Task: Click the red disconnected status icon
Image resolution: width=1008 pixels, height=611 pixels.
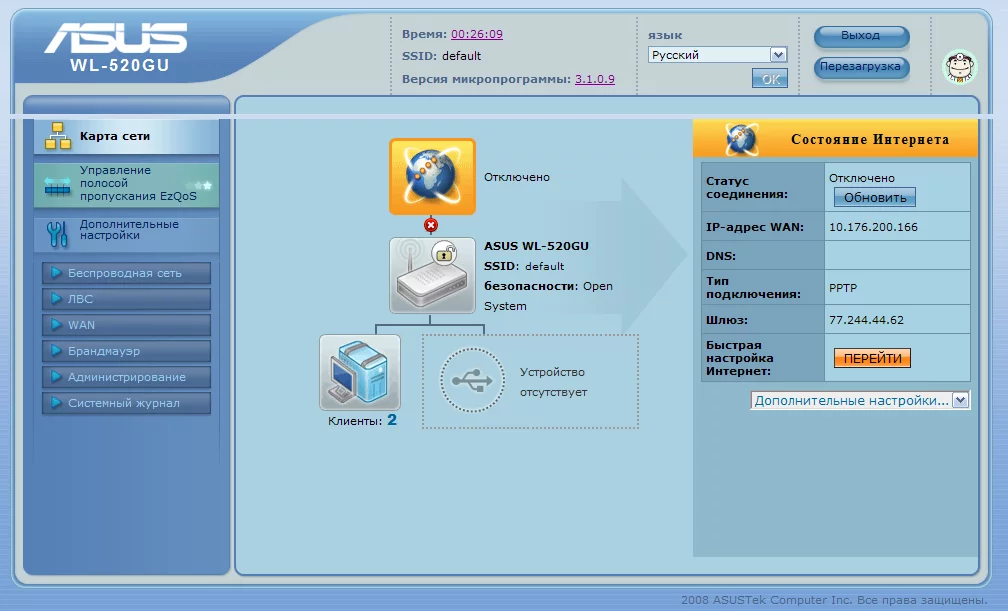Action: coord(431,225)
